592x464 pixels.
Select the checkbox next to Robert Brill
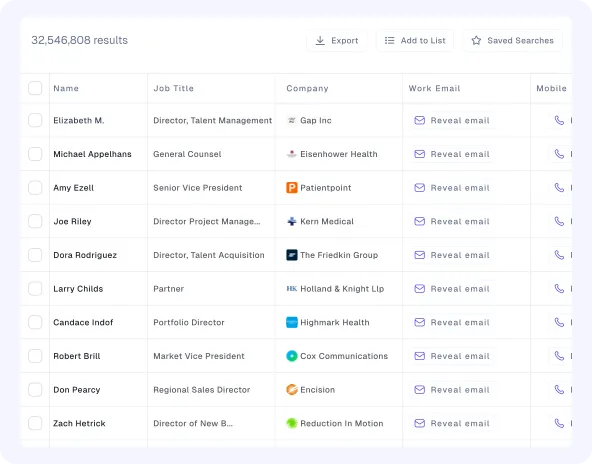click(x=35, y=356)
